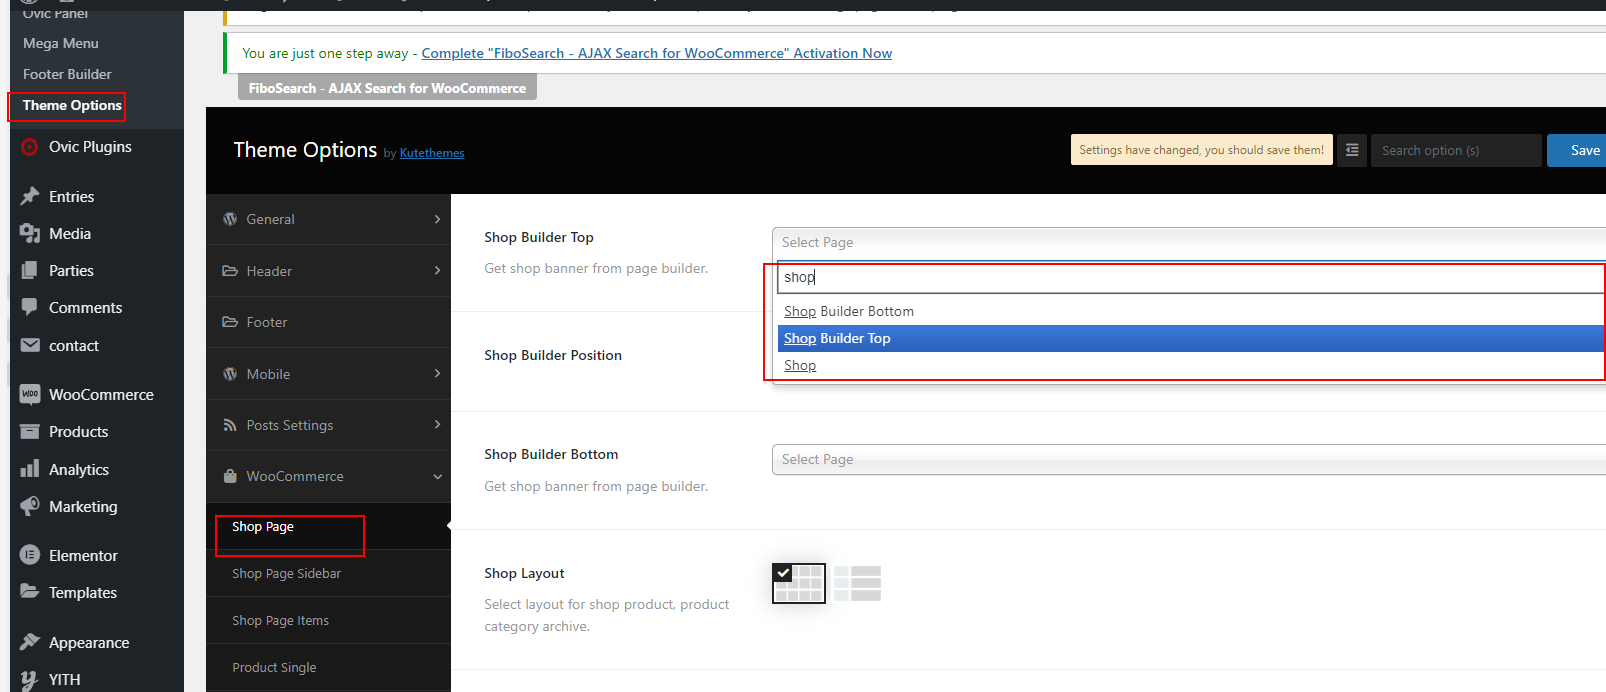Choose Shop Builder Top from the list
This screenshot has width=1606, height=692.
[x=1191, y=338]
